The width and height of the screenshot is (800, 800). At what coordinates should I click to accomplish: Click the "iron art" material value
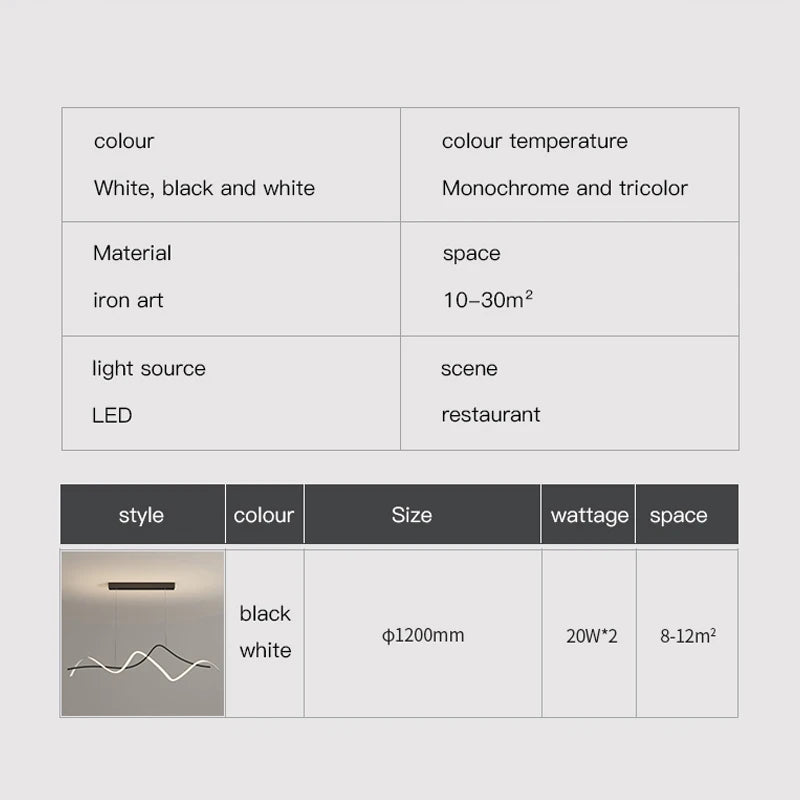tap(128, 300)
